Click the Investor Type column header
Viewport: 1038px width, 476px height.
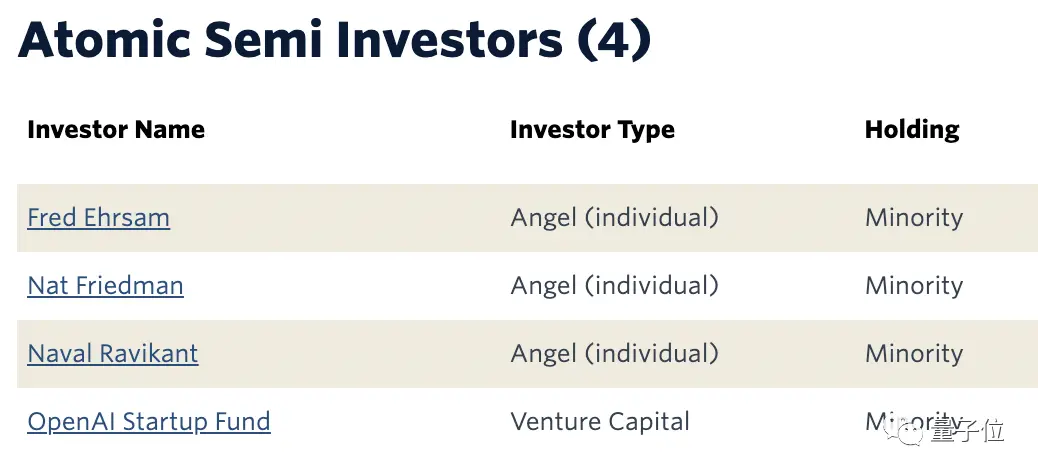[x=592, y=130]
